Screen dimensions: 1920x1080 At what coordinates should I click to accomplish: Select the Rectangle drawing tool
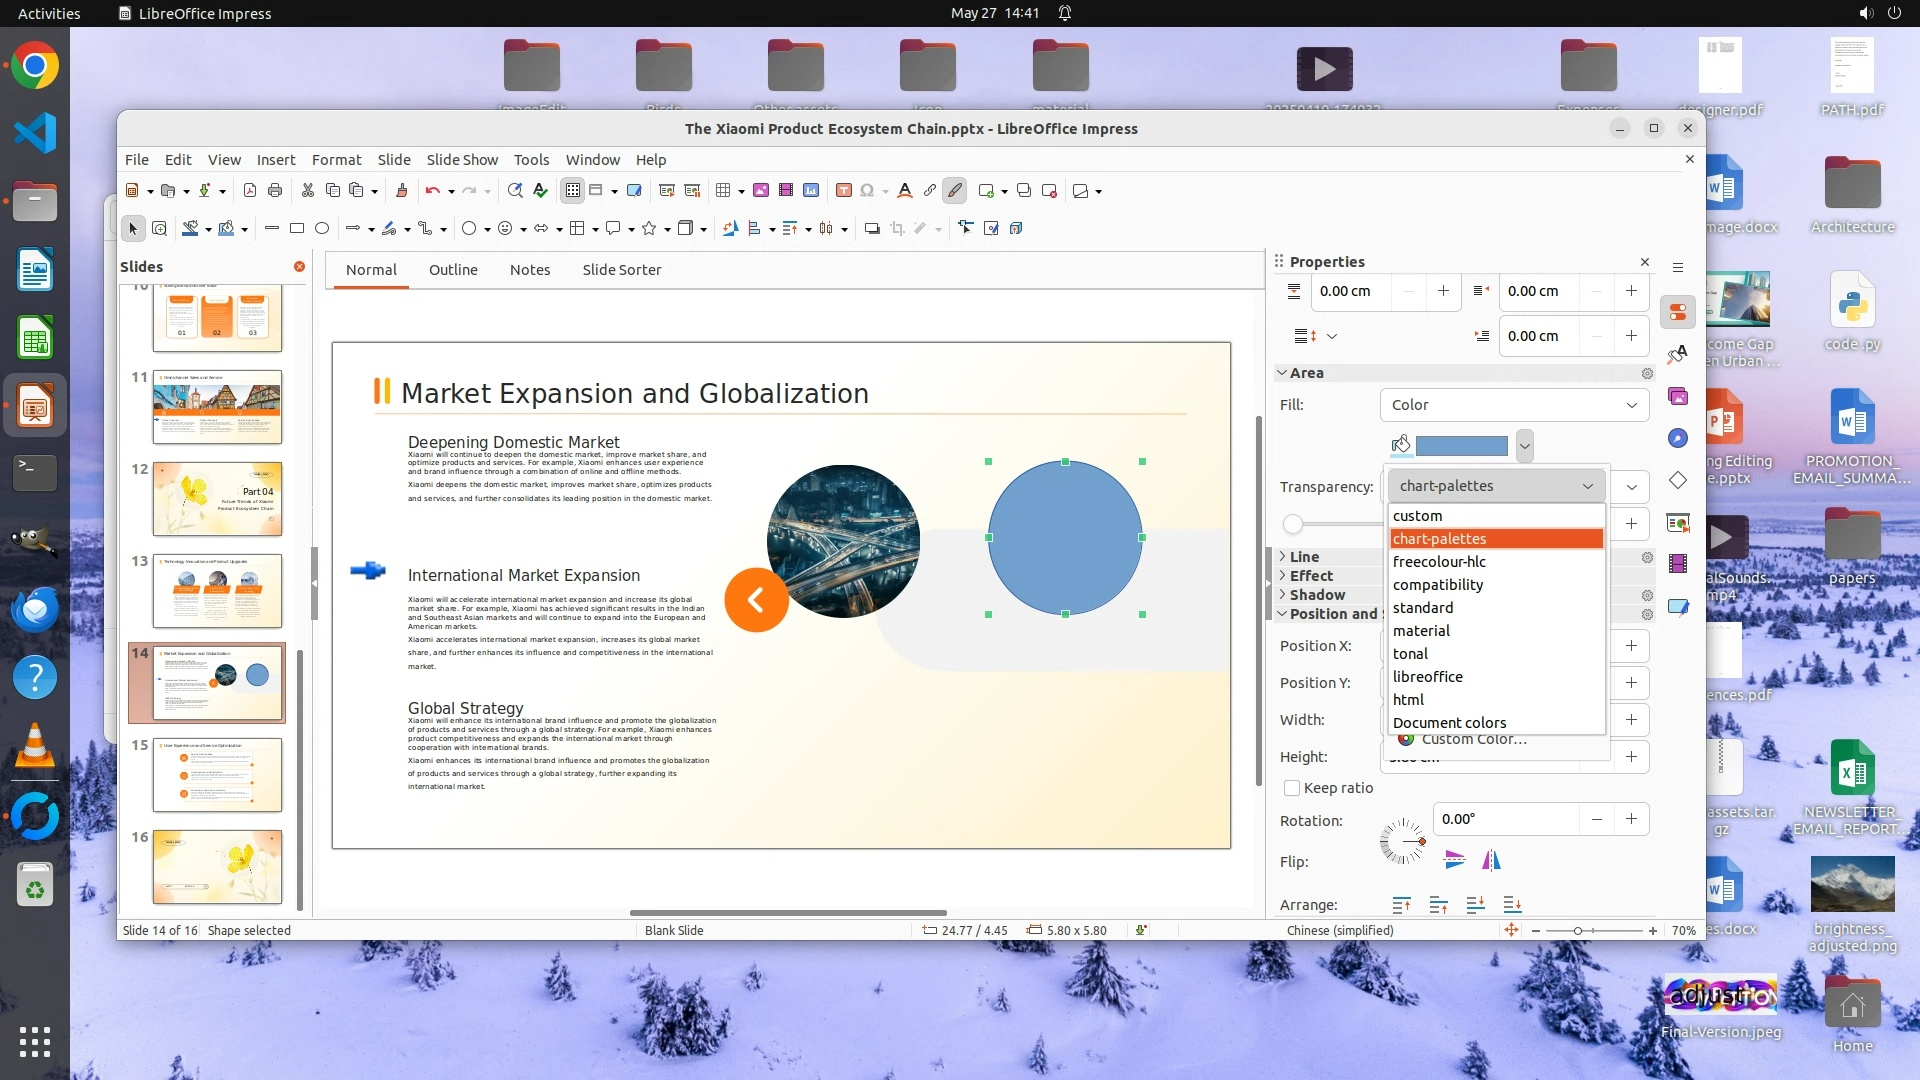click(297, 228)
